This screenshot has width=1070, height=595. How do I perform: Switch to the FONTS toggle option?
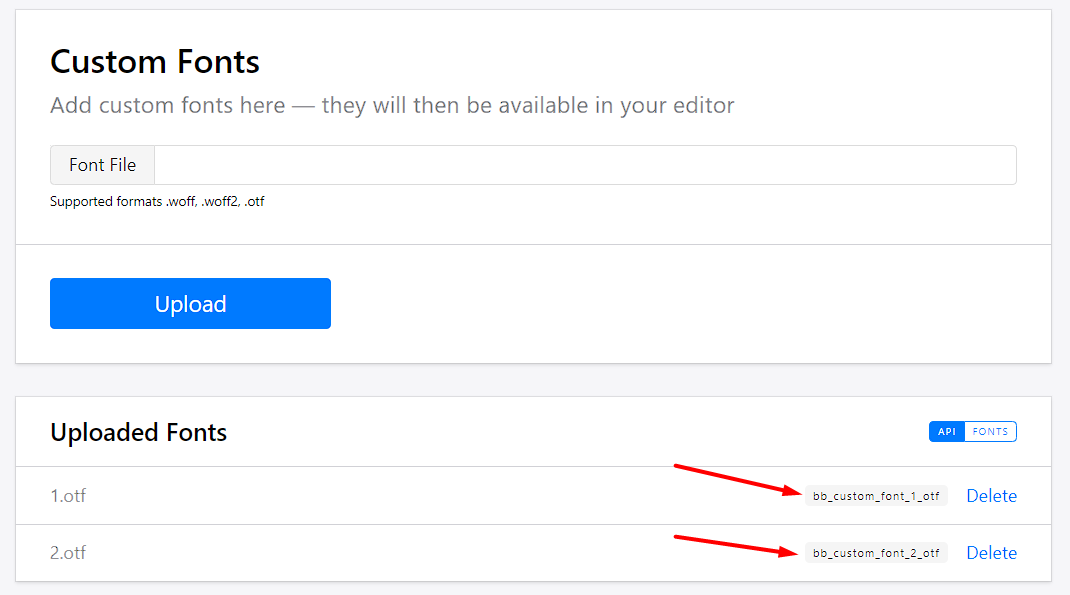[x=990, y=432]
